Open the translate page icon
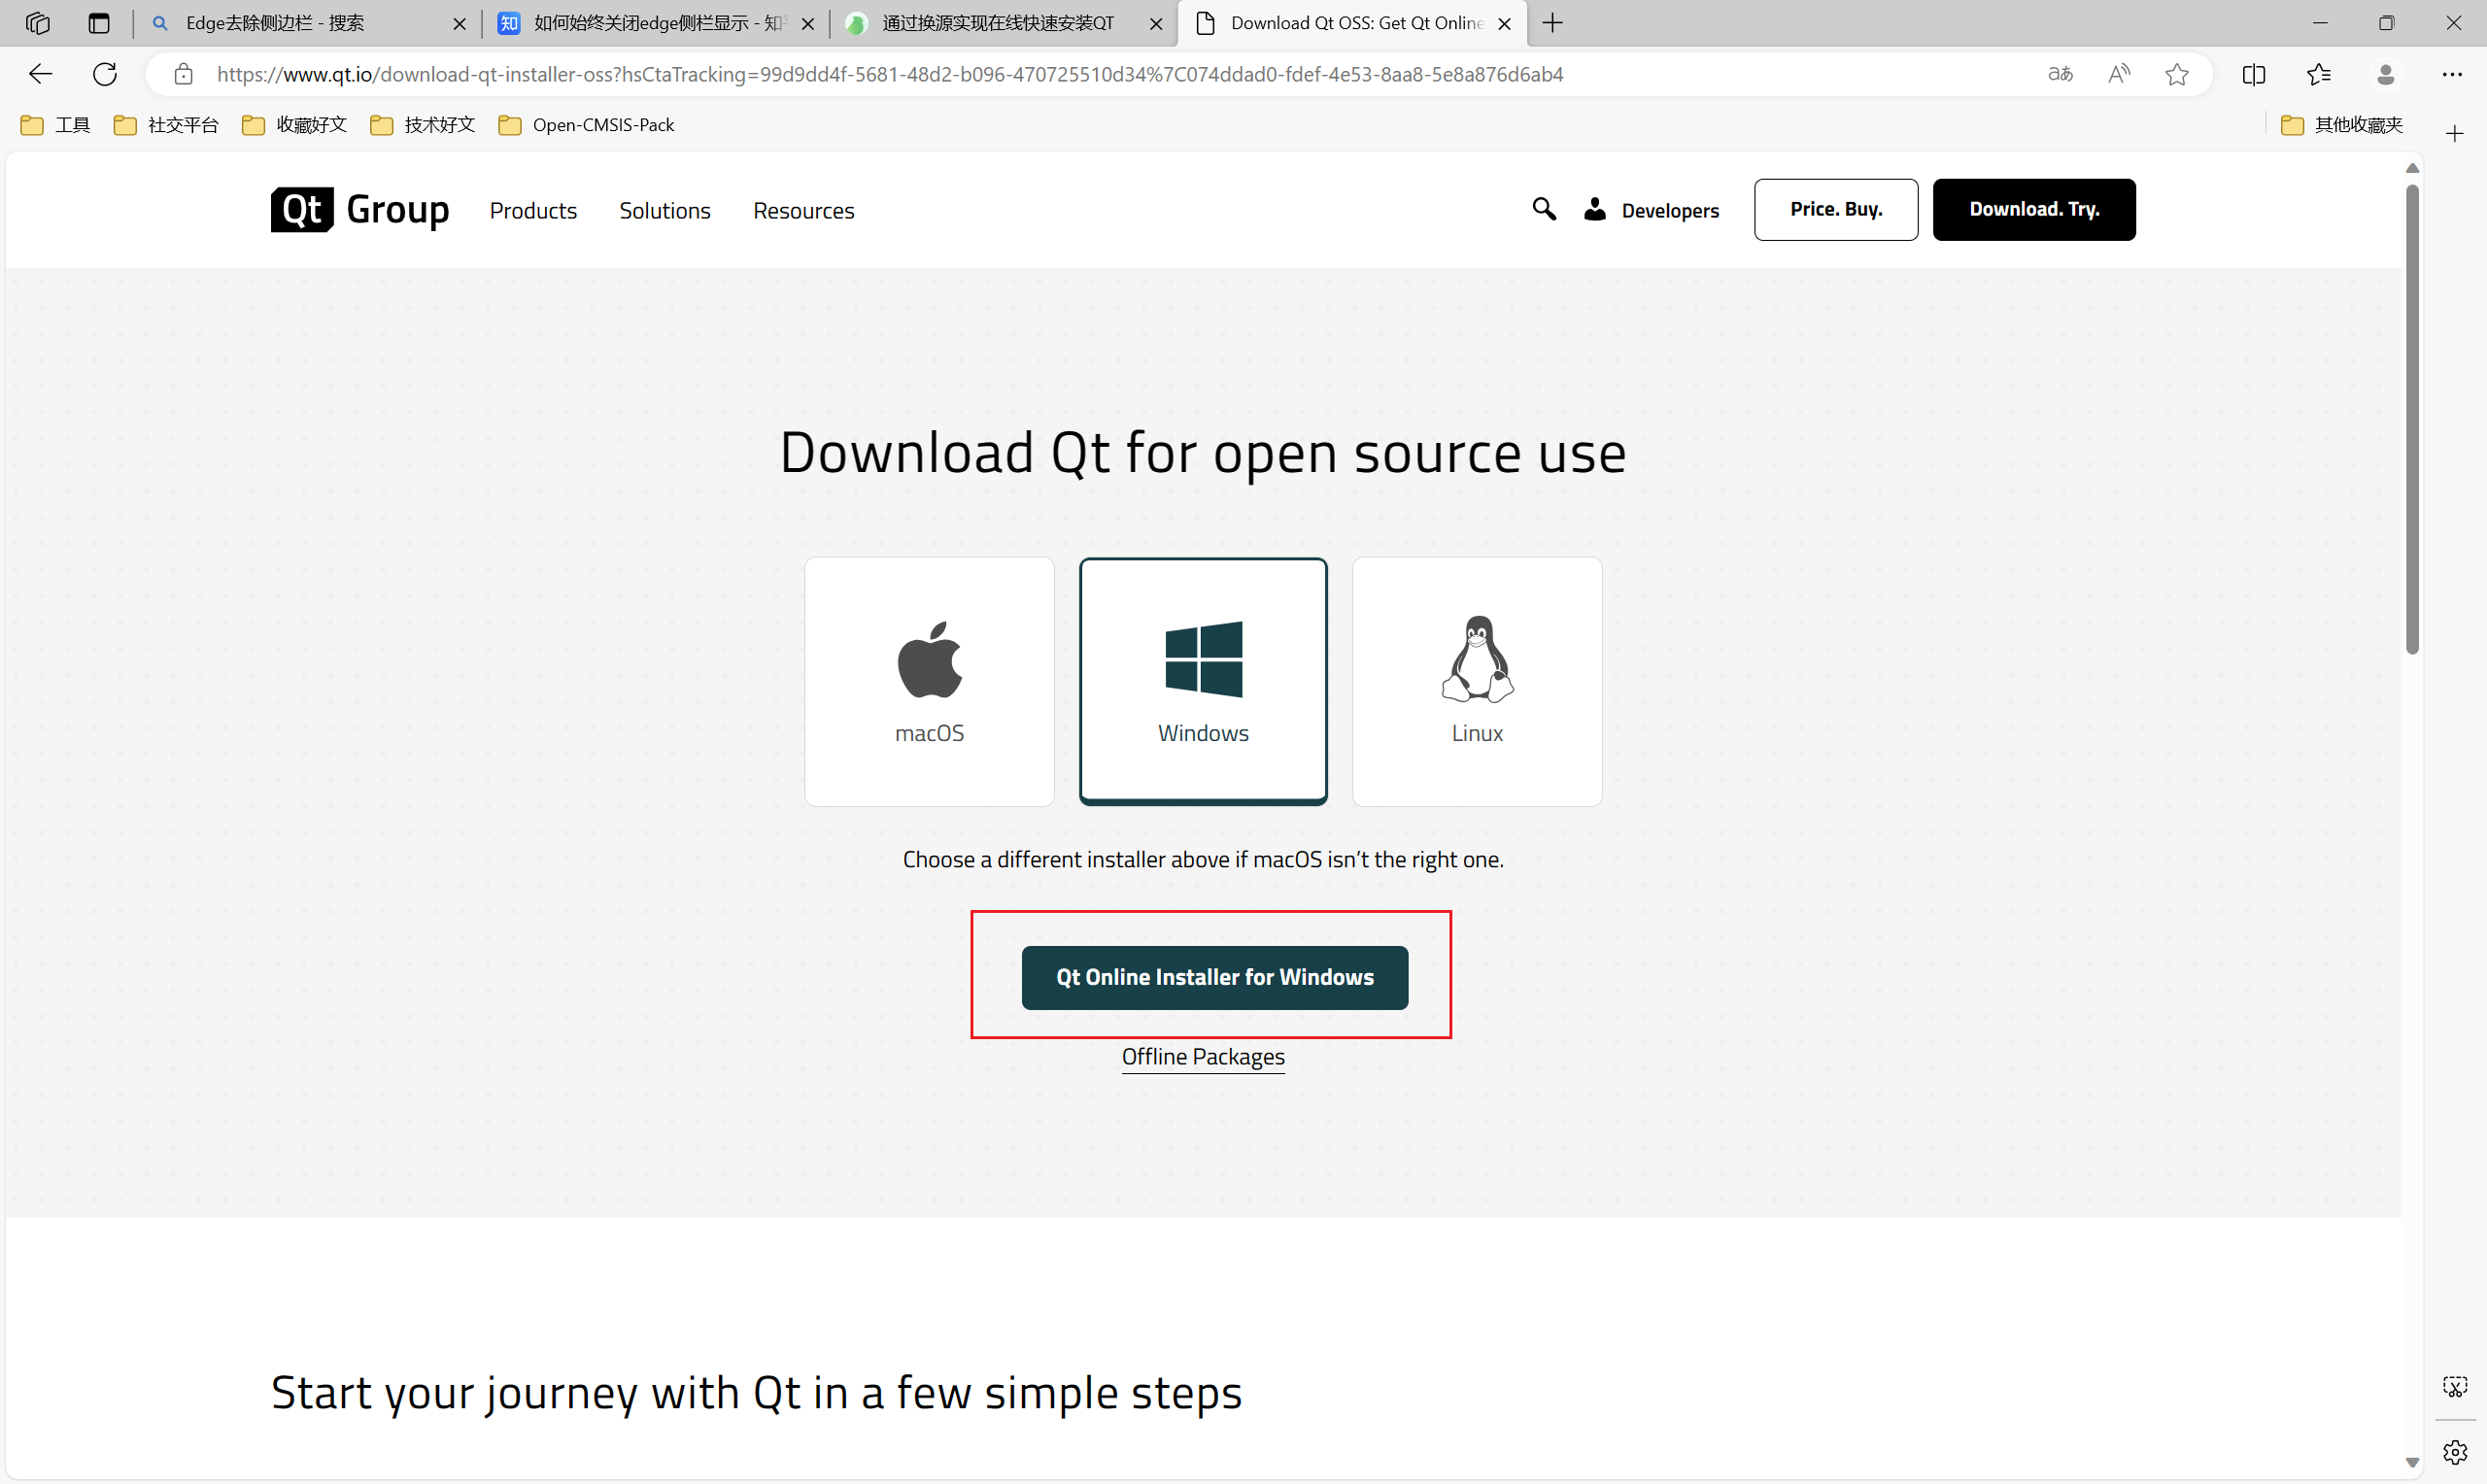2487x1484 pixels. (x=2060, y=74)
